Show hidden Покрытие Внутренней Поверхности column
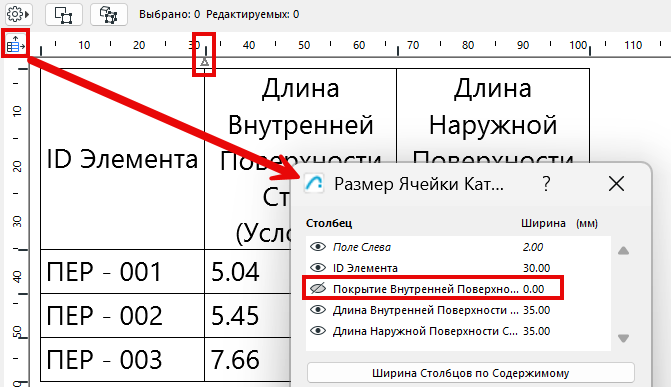671x387 pixels. tap(318, 289)
